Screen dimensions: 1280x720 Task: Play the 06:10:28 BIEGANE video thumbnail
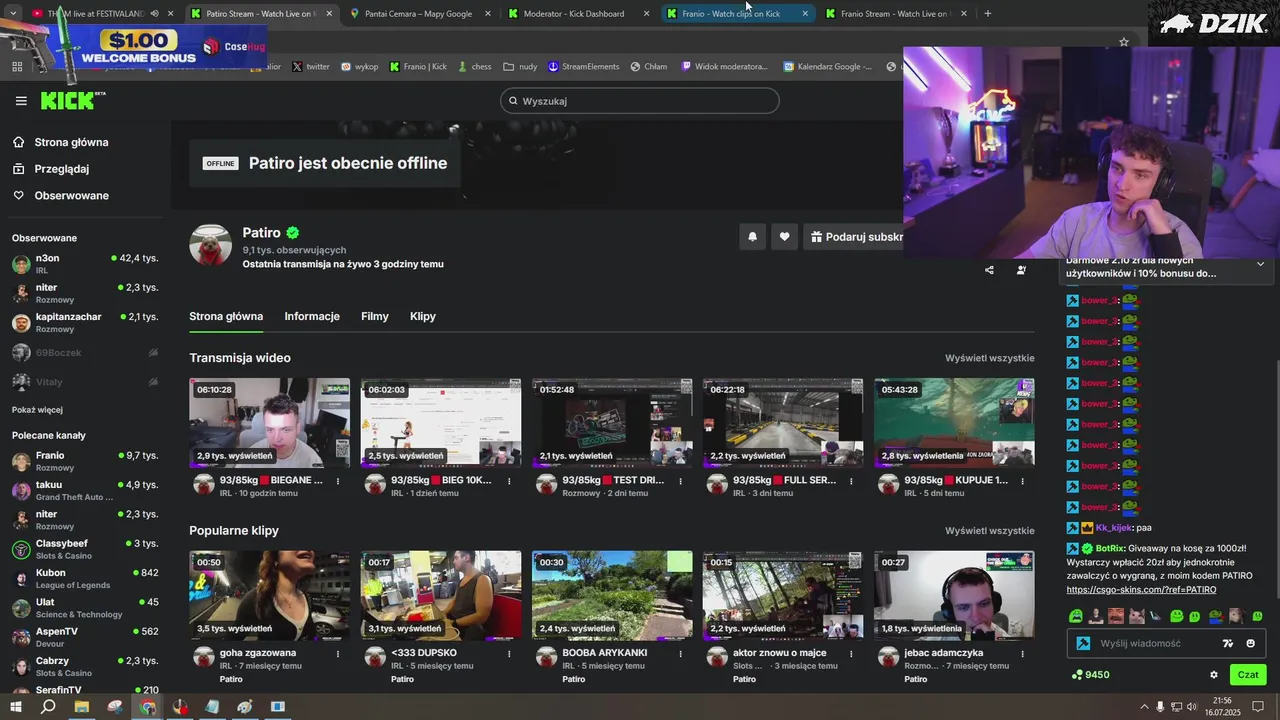(x=269, y=423)
